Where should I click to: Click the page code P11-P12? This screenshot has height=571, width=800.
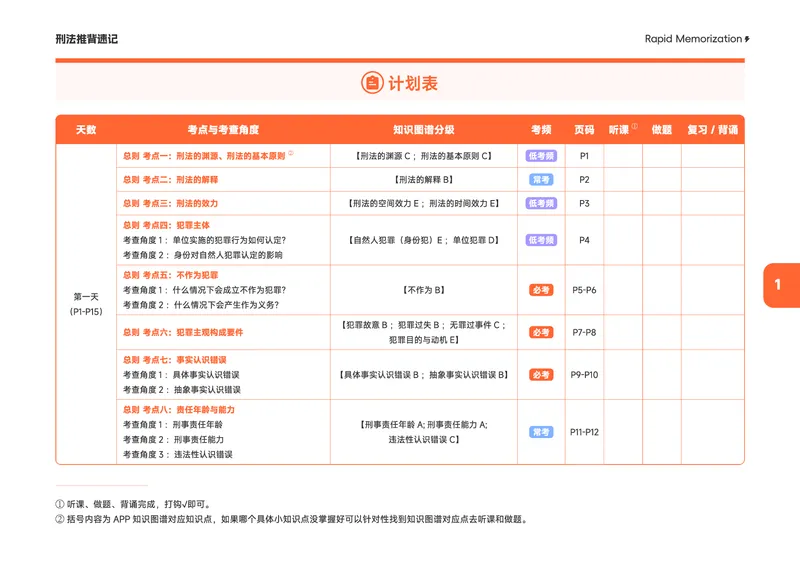point(584,432)
